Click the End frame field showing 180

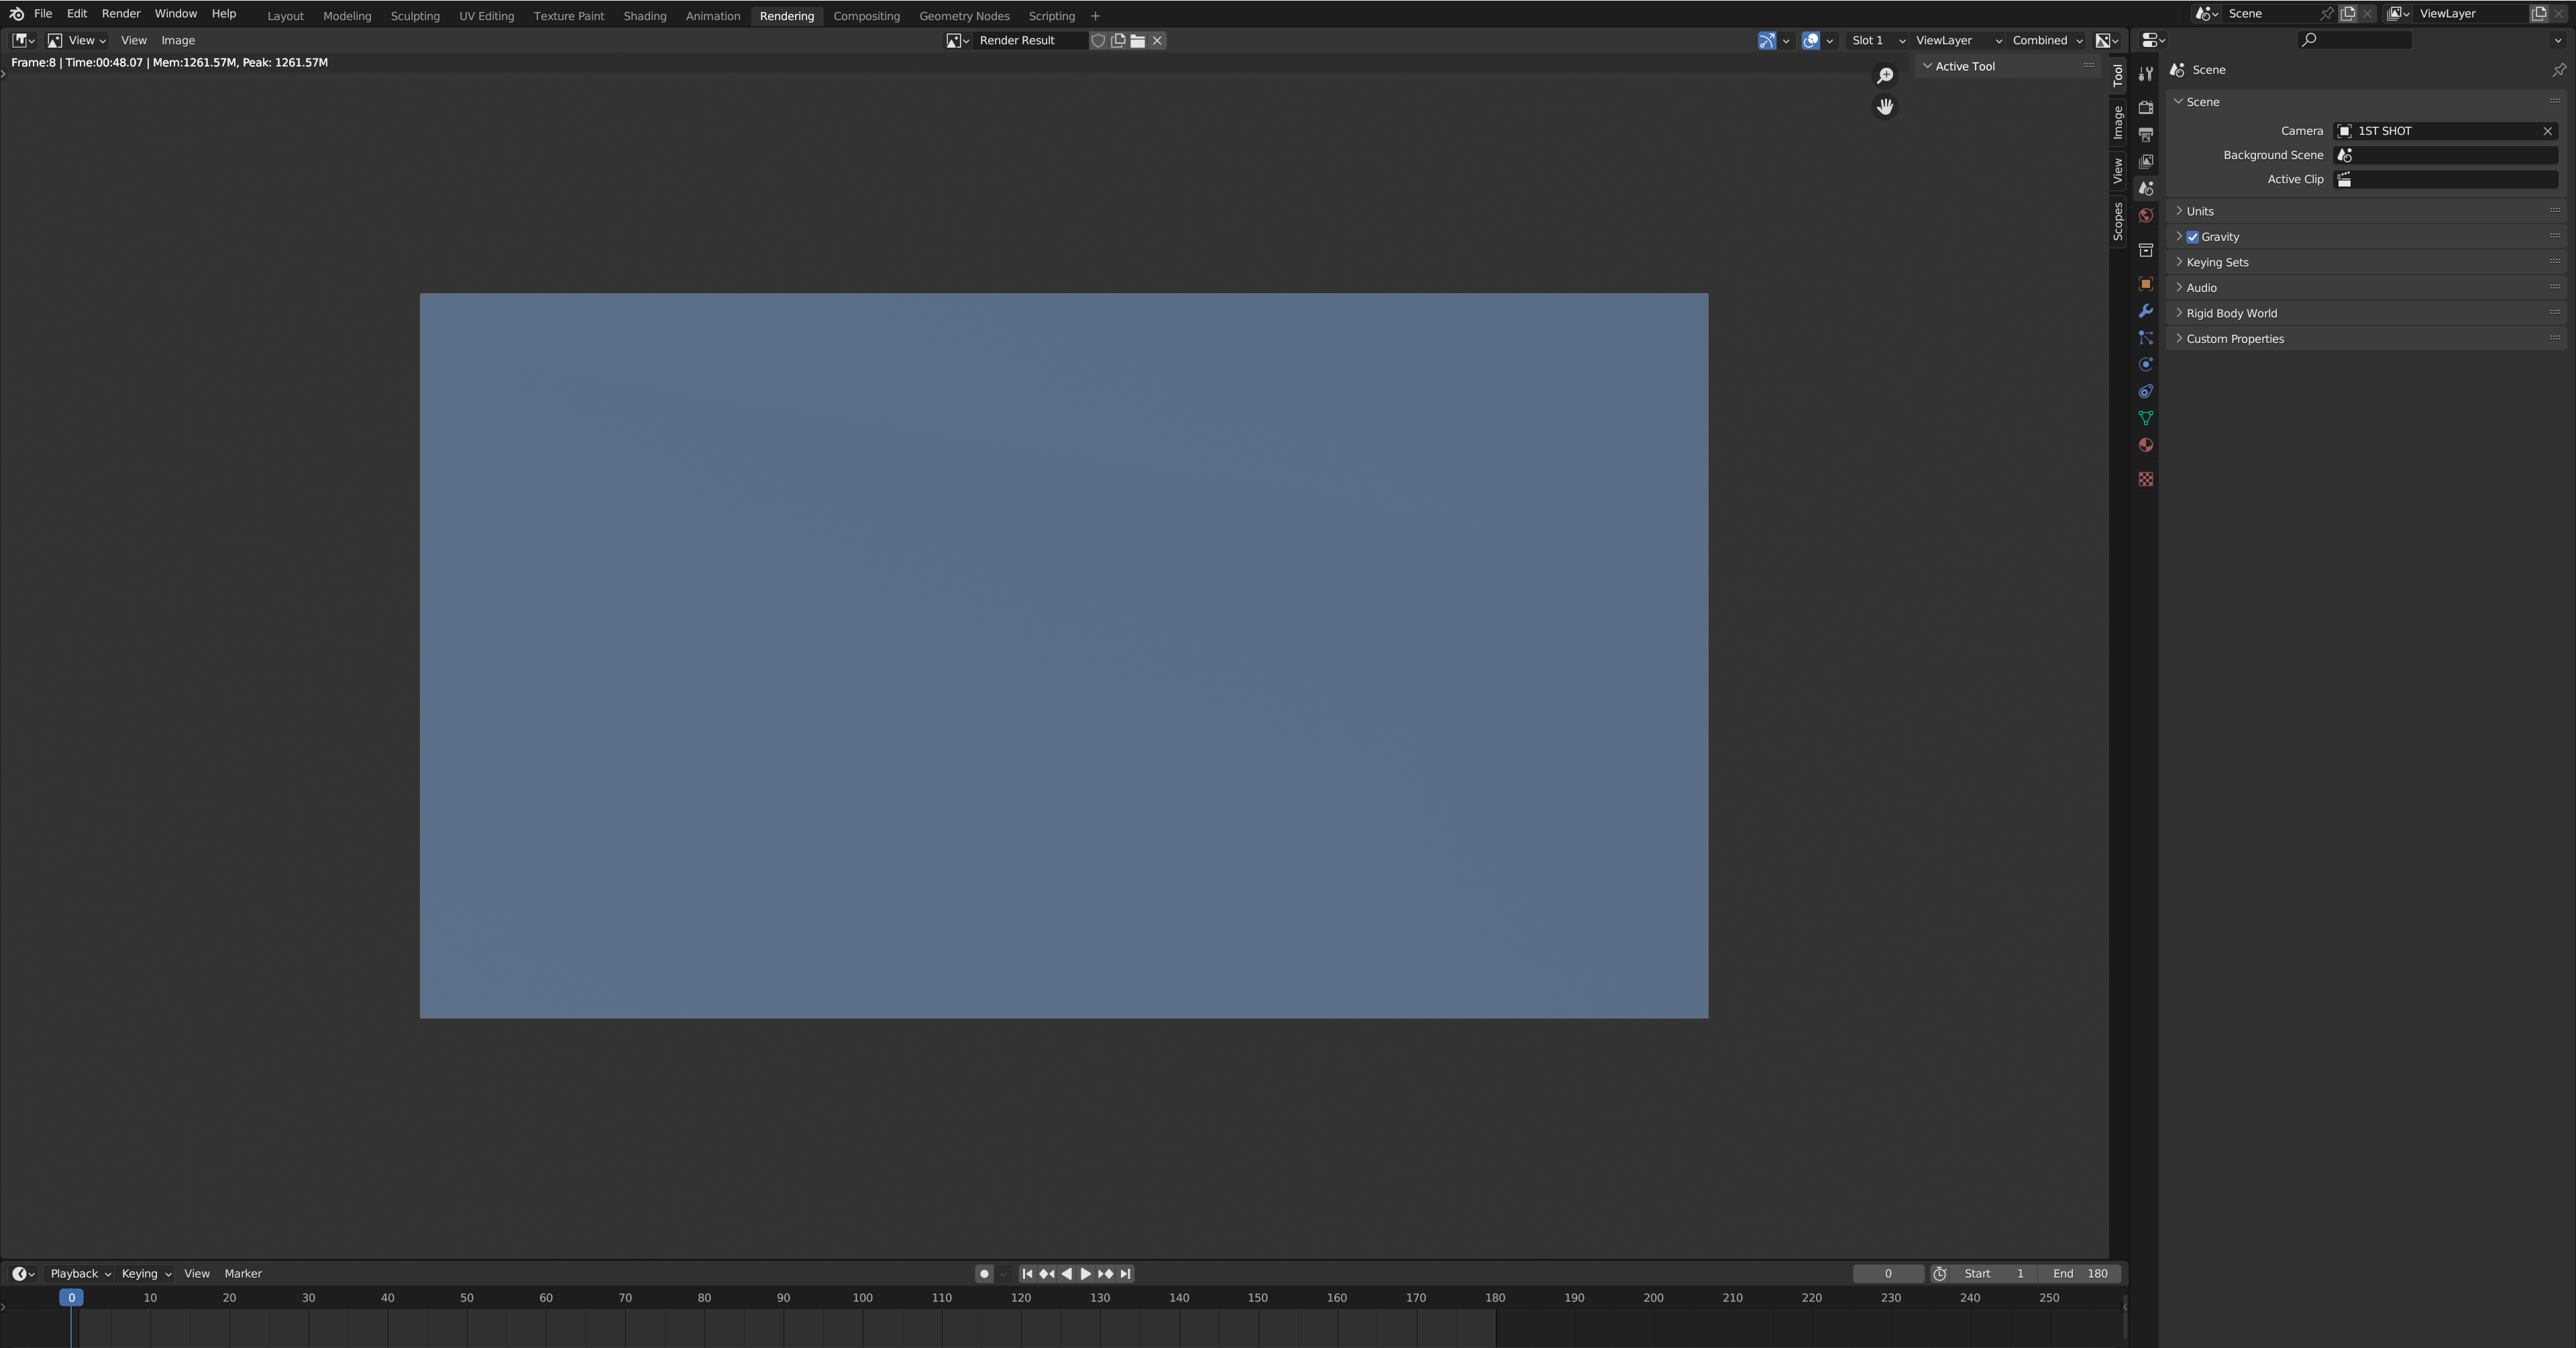pos(2081,1274)
